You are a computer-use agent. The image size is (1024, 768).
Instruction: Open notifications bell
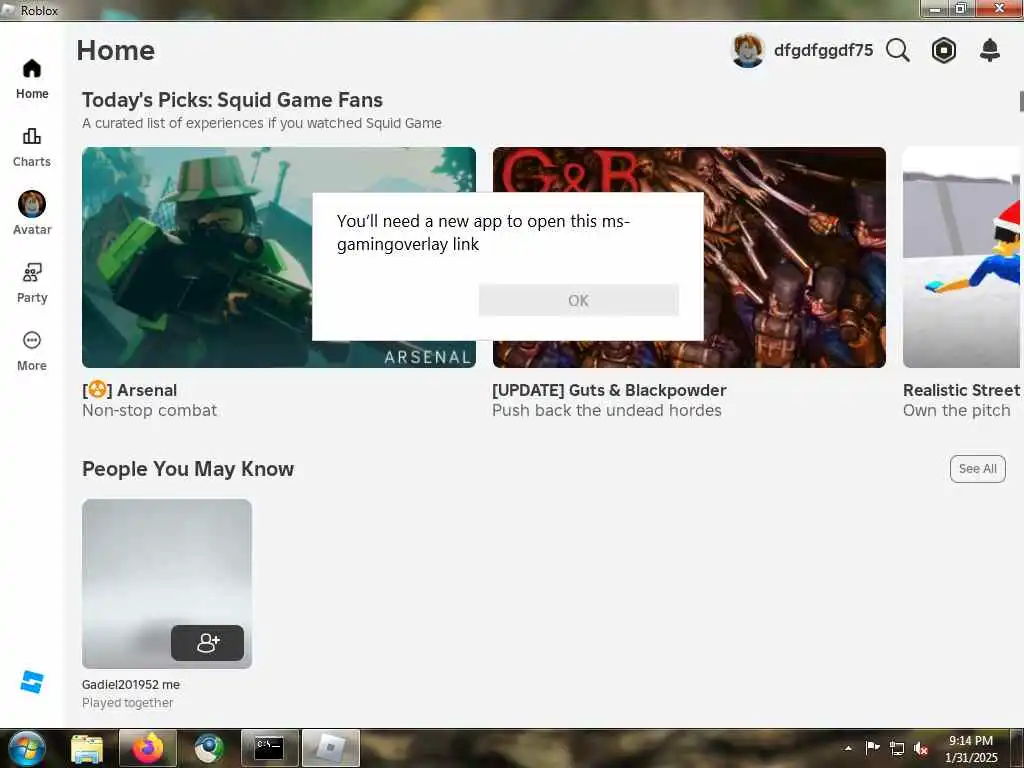pos(990,50)
